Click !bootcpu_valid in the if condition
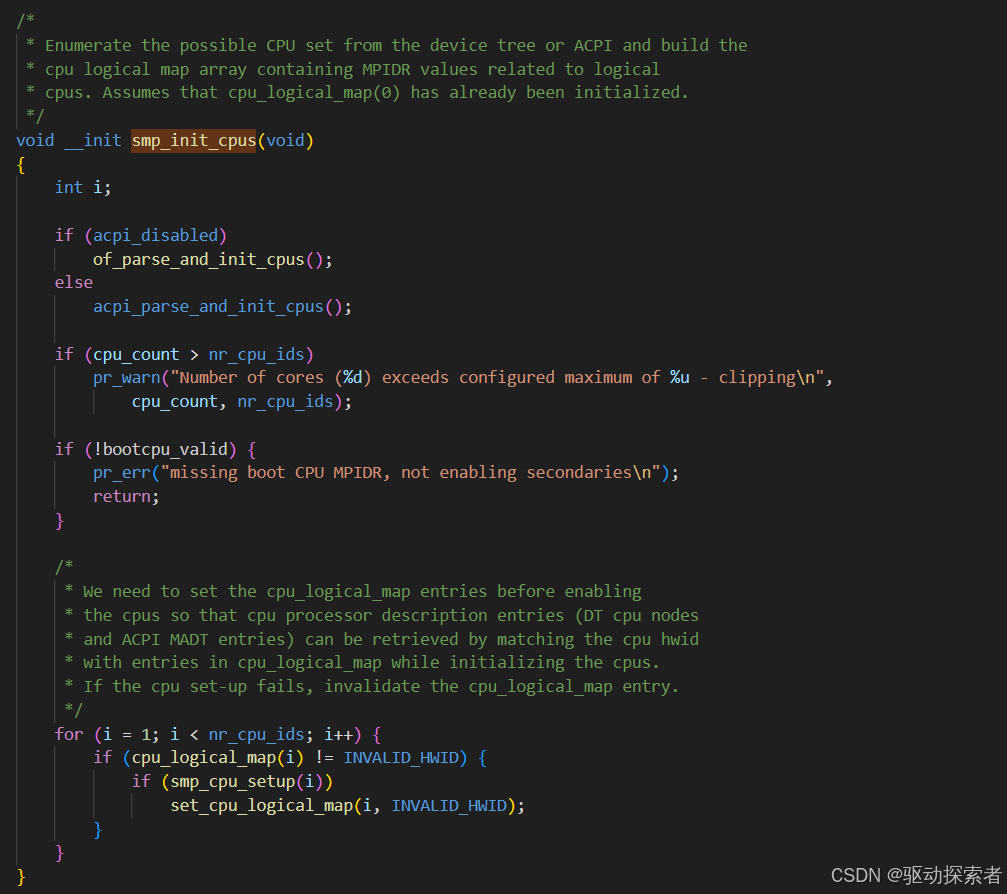Viewport: 1007px width, 894px height. pyautogui.click(x=161, y=450)
